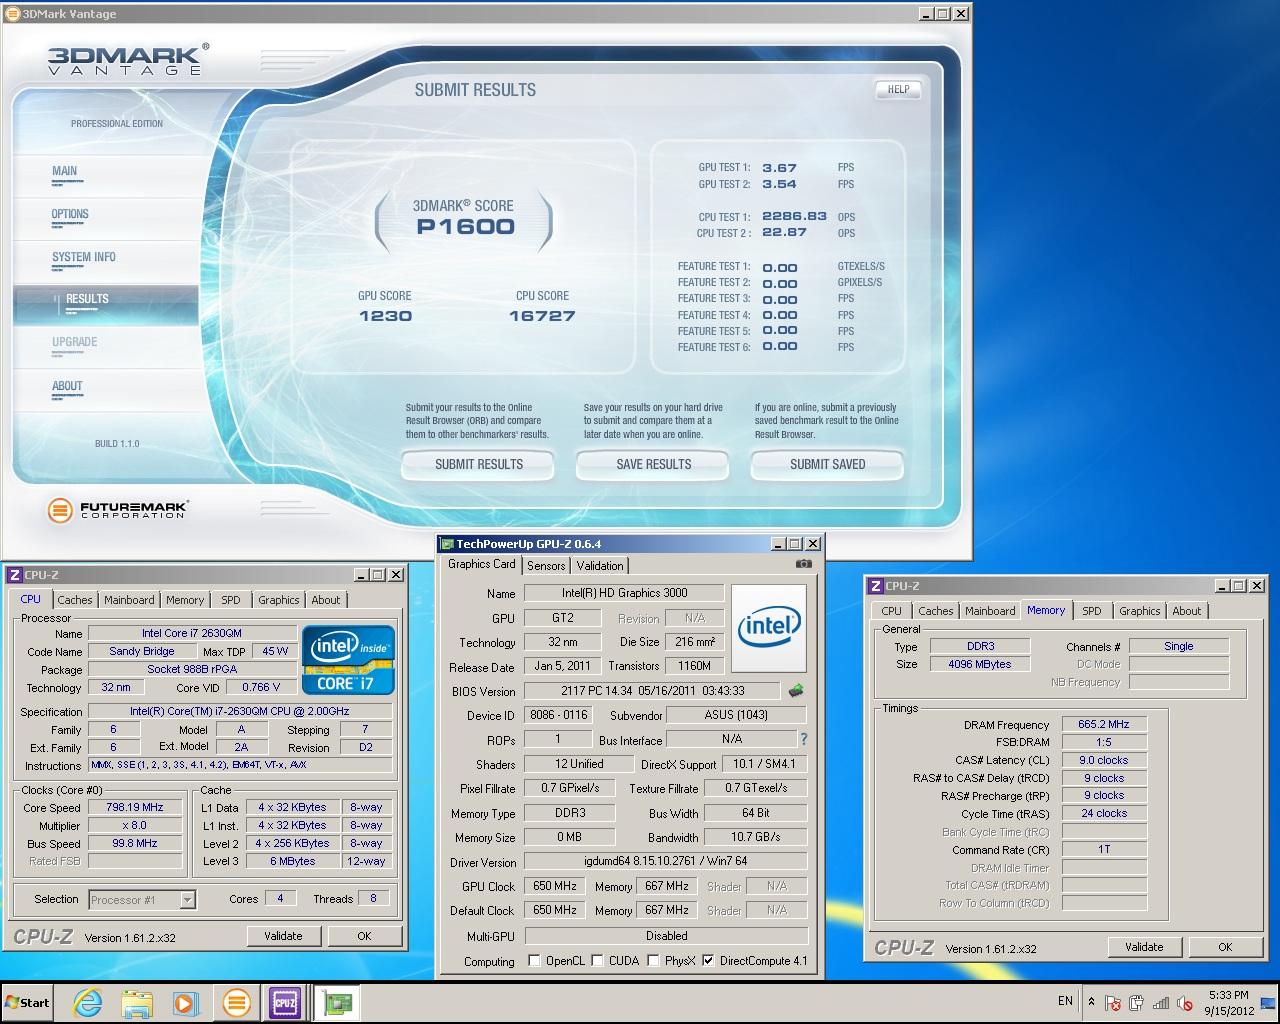The image size is (1280, 1024).
Task: Expand the Processor #1 selection dropdown
Action: (x=187, y=900)
